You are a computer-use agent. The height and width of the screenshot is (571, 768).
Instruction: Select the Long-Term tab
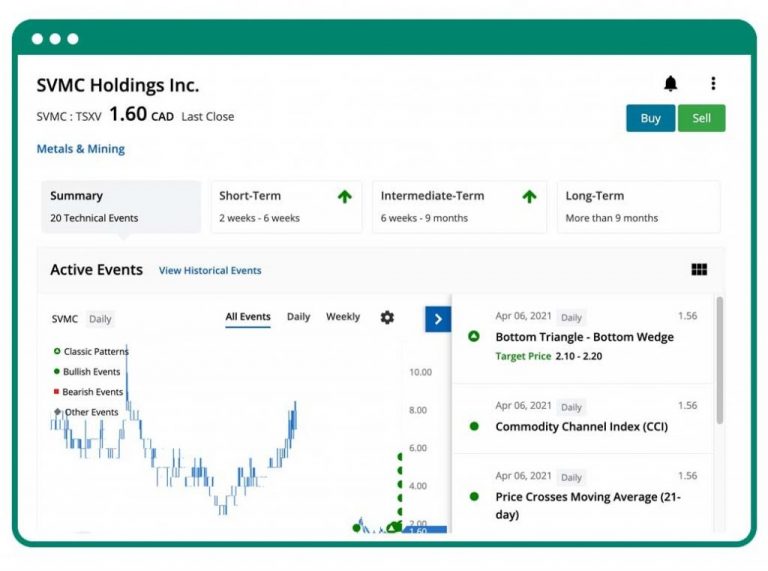pyautogui.click(x=639, y=207)
